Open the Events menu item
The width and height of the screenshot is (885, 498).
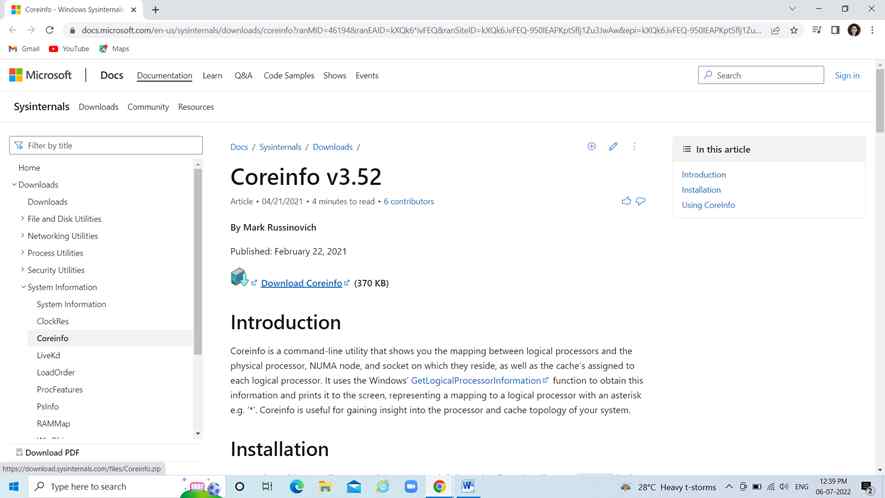point(367,75)
